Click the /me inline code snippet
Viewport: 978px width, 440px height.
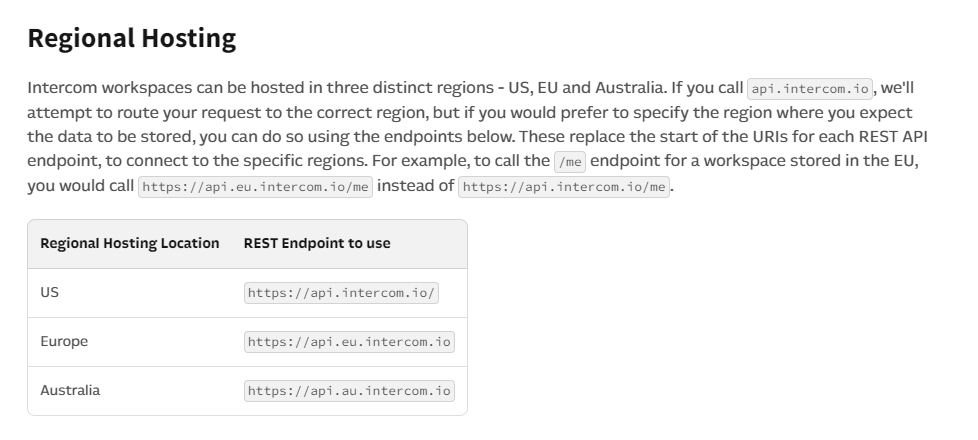pos(570,162)
